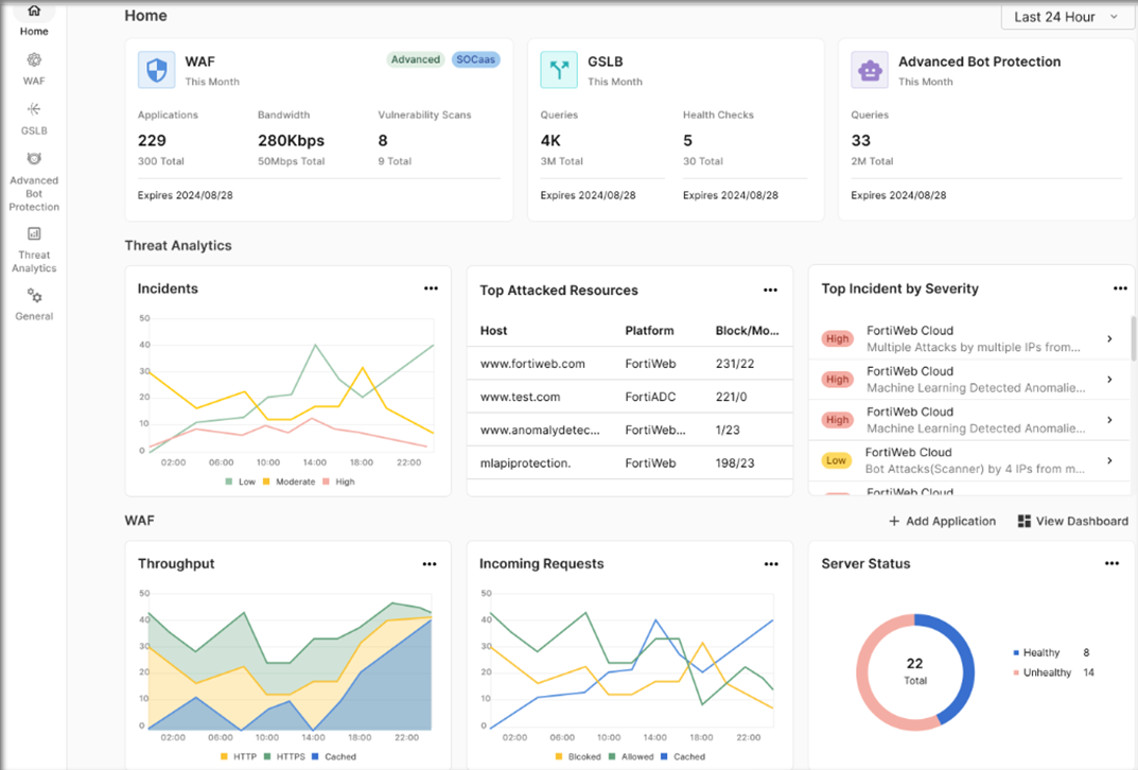Open the Top Incident by Severity options menu
Image resolution: width=1138 pixels, height=770 pixels.
[1120, 289]
